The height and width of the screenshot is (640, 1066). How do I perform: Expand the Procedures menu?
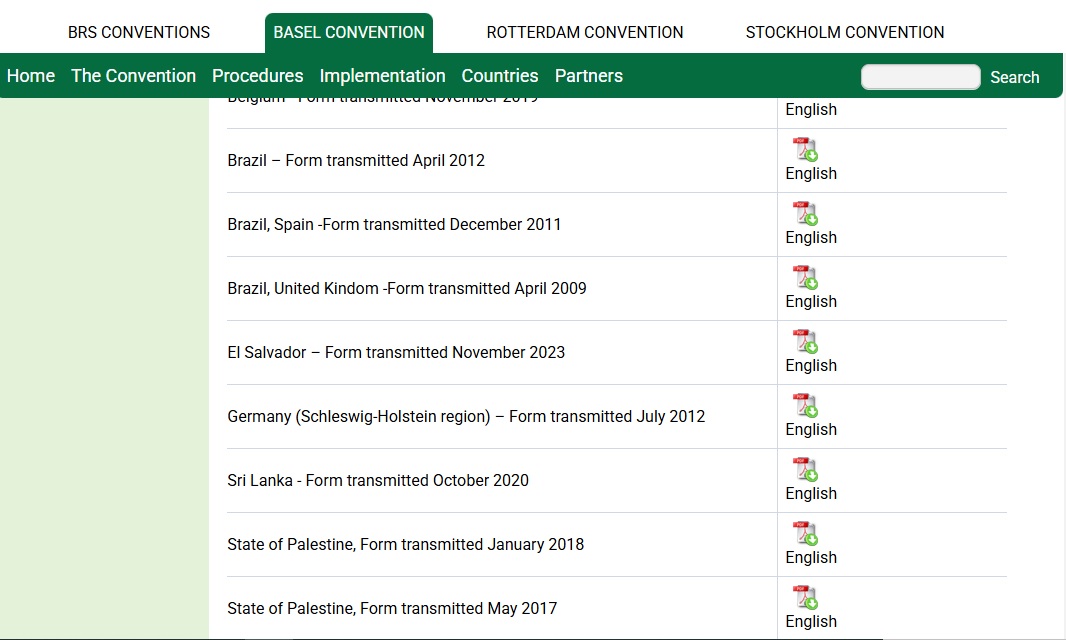pos(257,76)
